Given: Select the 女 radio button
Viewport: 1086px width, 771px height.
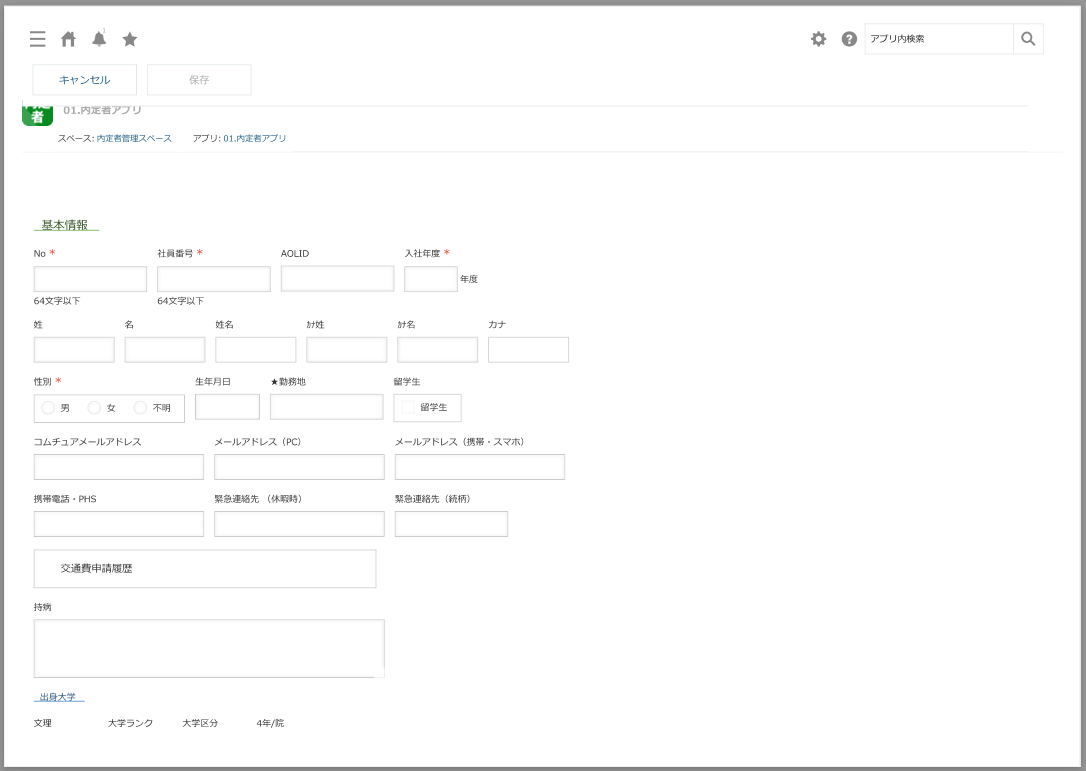Looking at the screenshot, I should (94, 408).
